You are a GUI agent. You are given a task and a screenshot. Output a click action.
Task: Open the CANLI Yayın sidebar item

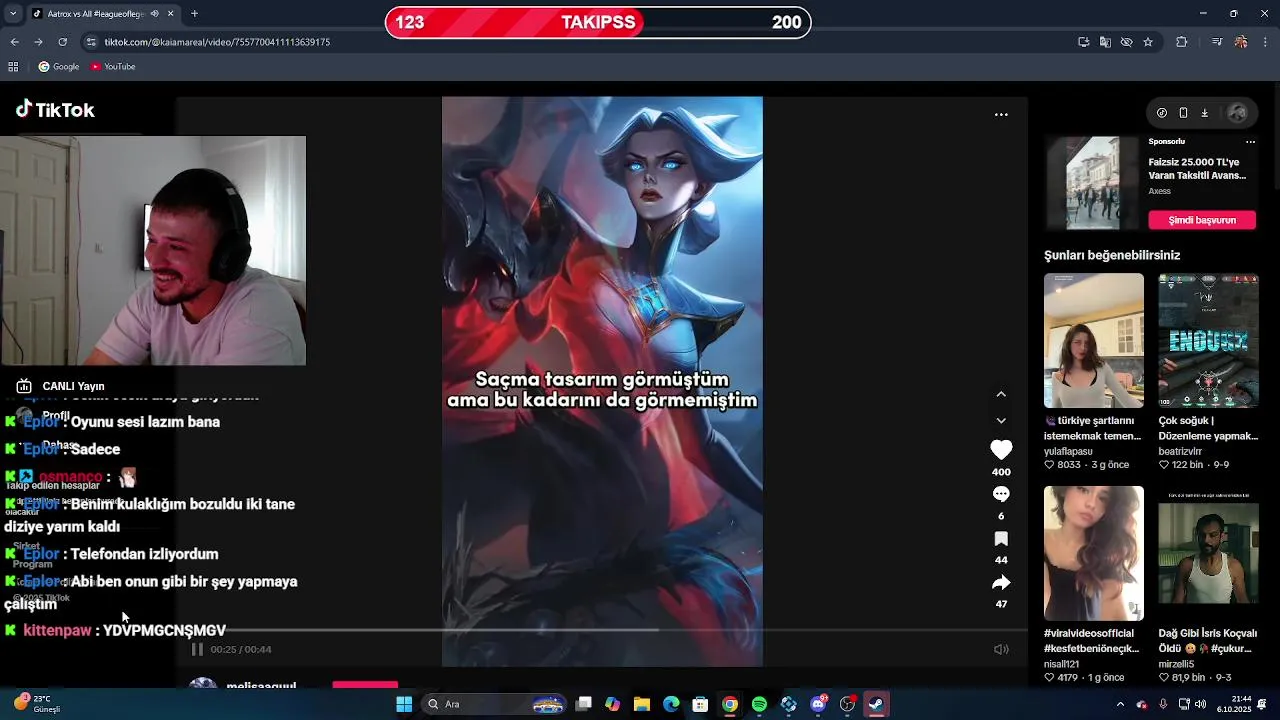click(x=60, y=386)
